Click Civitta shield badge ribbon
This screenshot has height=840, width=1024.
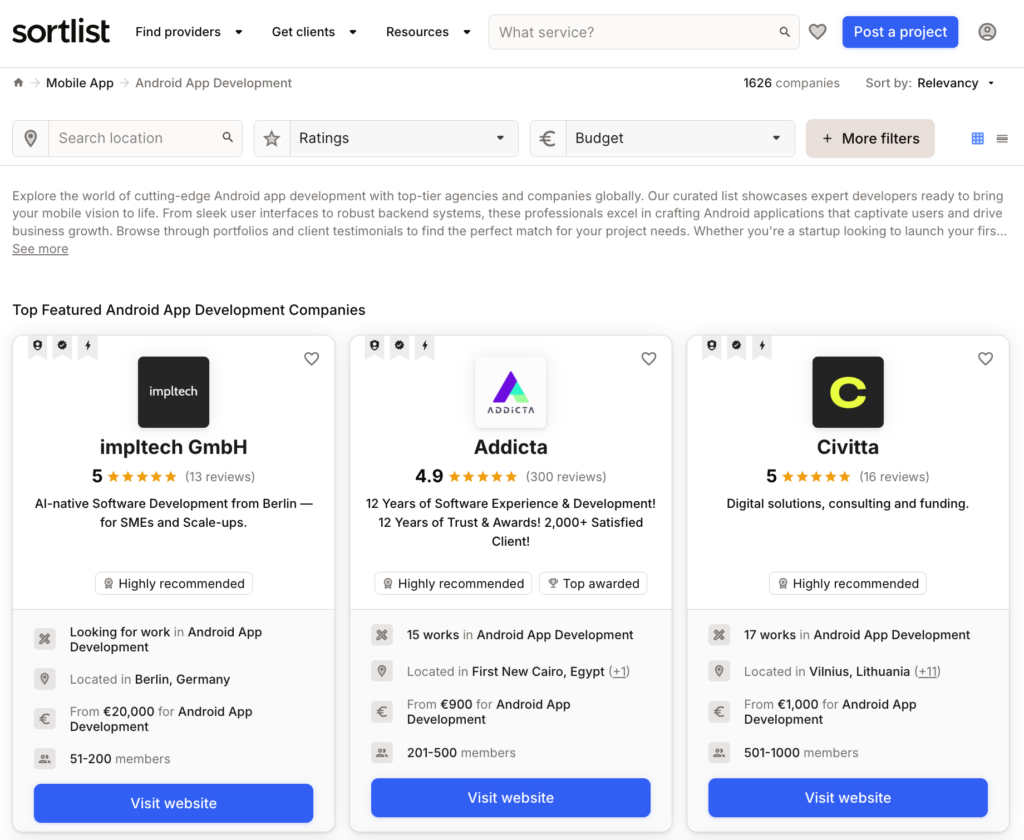(712, 347)
